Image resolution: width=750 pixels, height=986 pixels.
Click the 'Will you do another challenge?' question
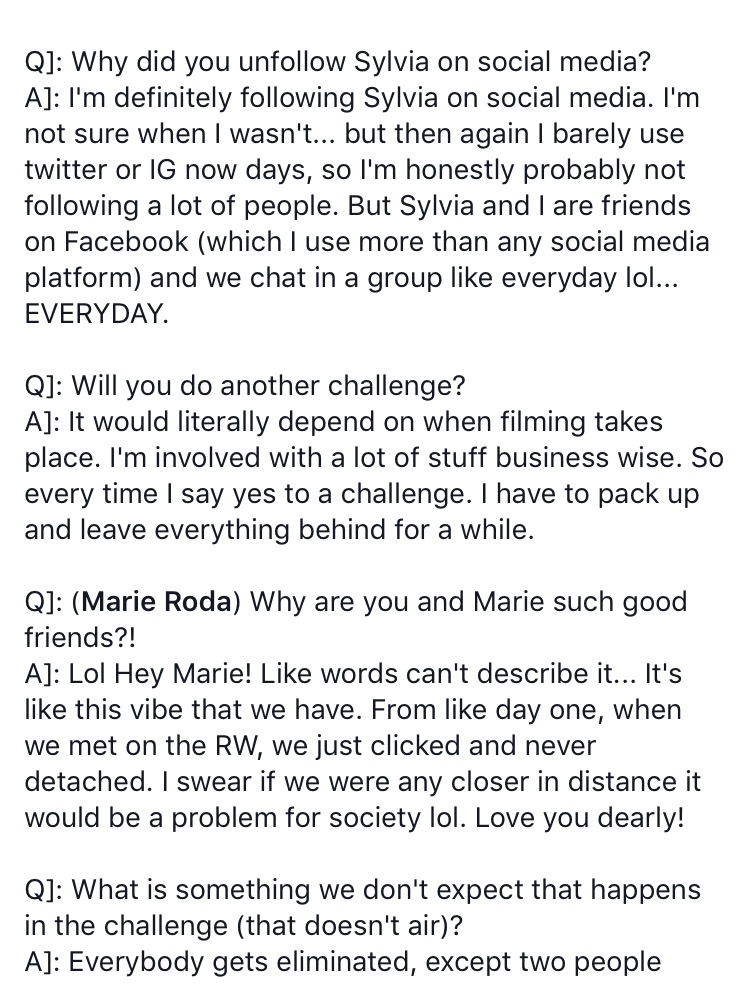tap(245, 386)
